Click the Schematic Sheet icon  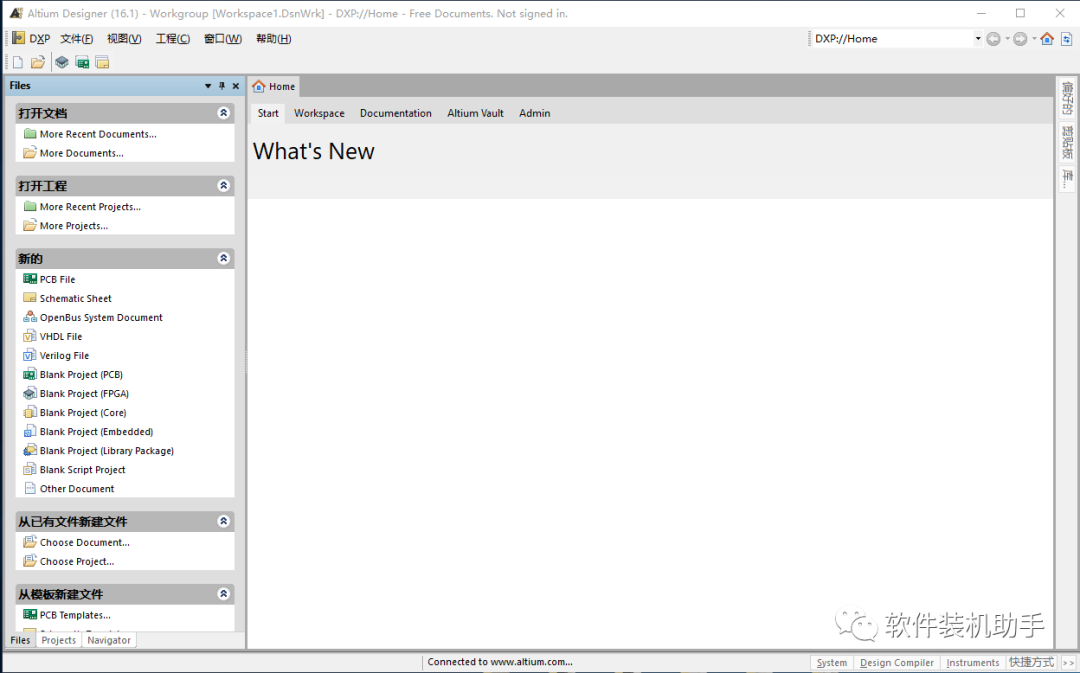coord(30,298)
